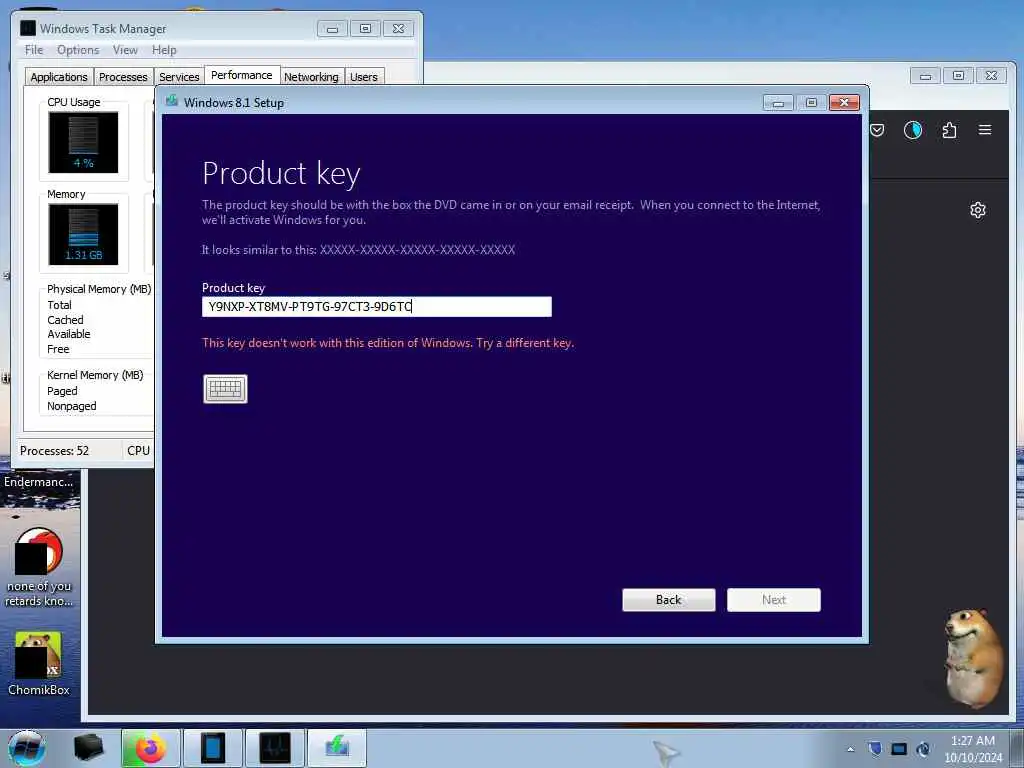The width and height of the screenshot is (1024, 768).
Task: Open the Firefox hamburger menu
Action: tap(985, 129)
